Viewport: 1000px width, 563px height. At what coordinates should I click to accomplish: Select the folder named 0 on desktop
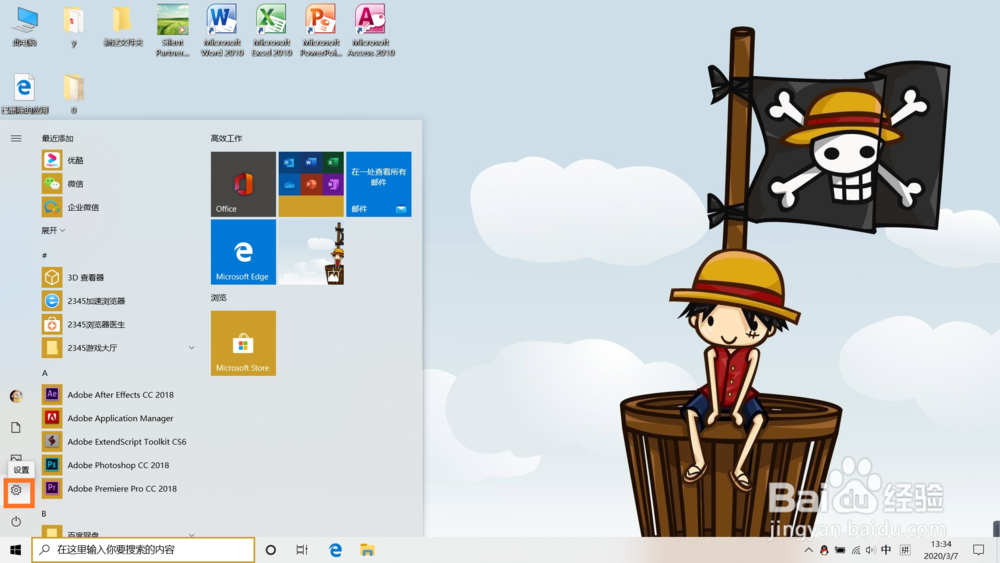pos(73,93)
